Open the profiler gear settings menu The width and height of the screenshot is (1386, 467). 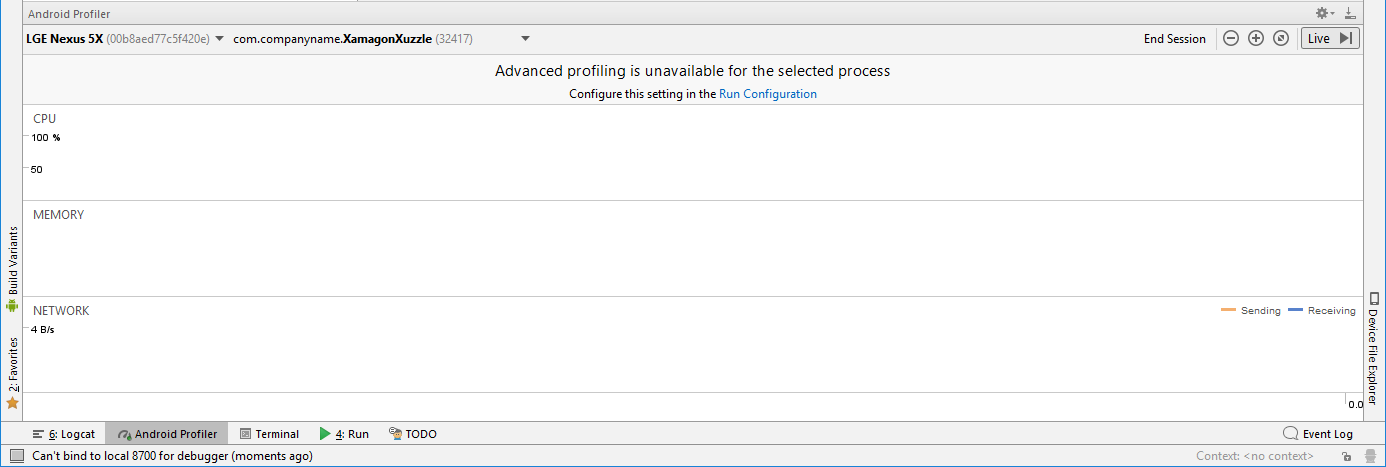coord(1324,13)
